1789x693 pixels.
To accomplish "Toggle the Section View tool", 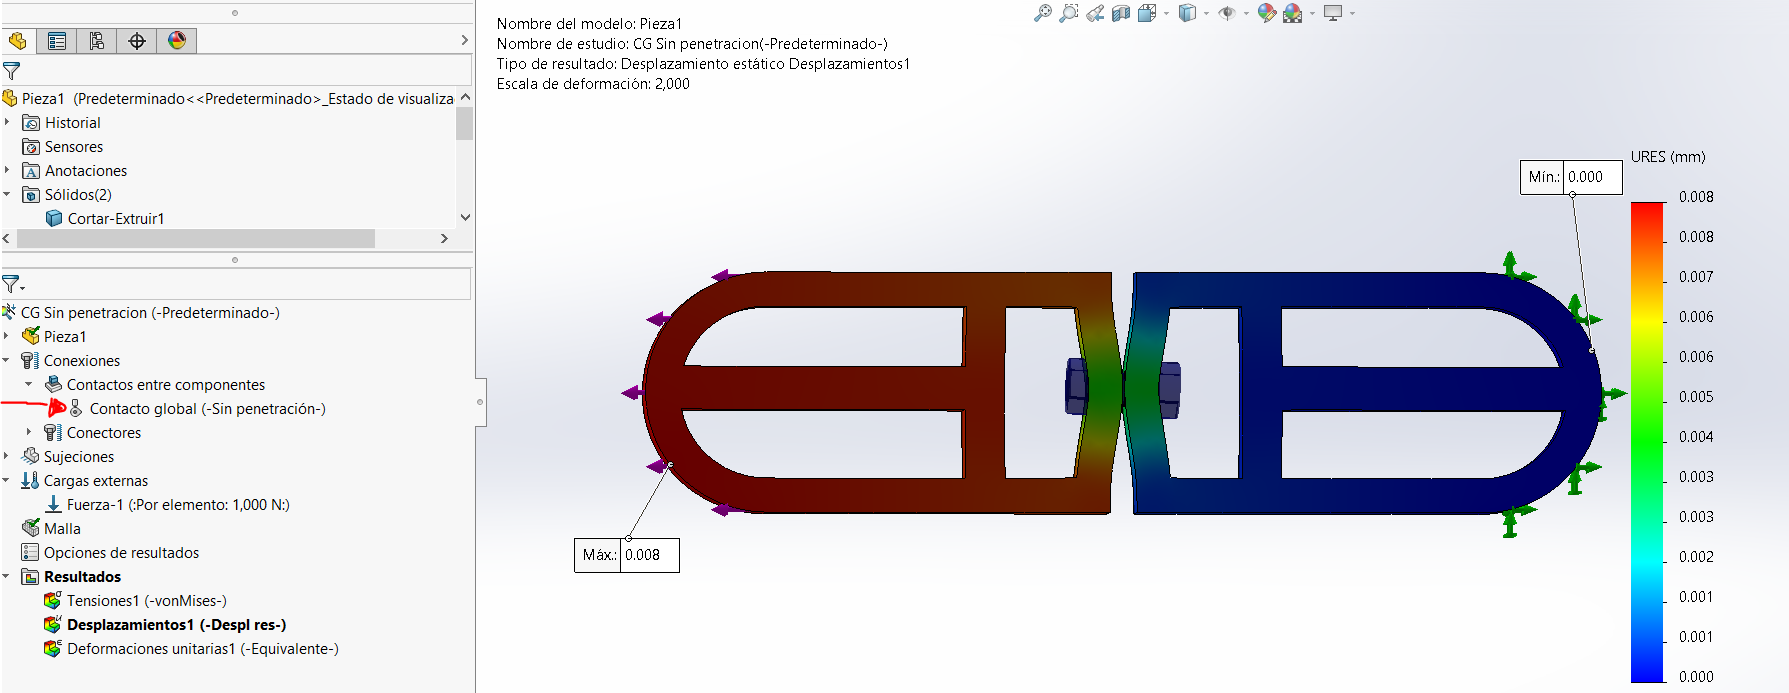I will pyautogui.click(x=1121, y=13).
